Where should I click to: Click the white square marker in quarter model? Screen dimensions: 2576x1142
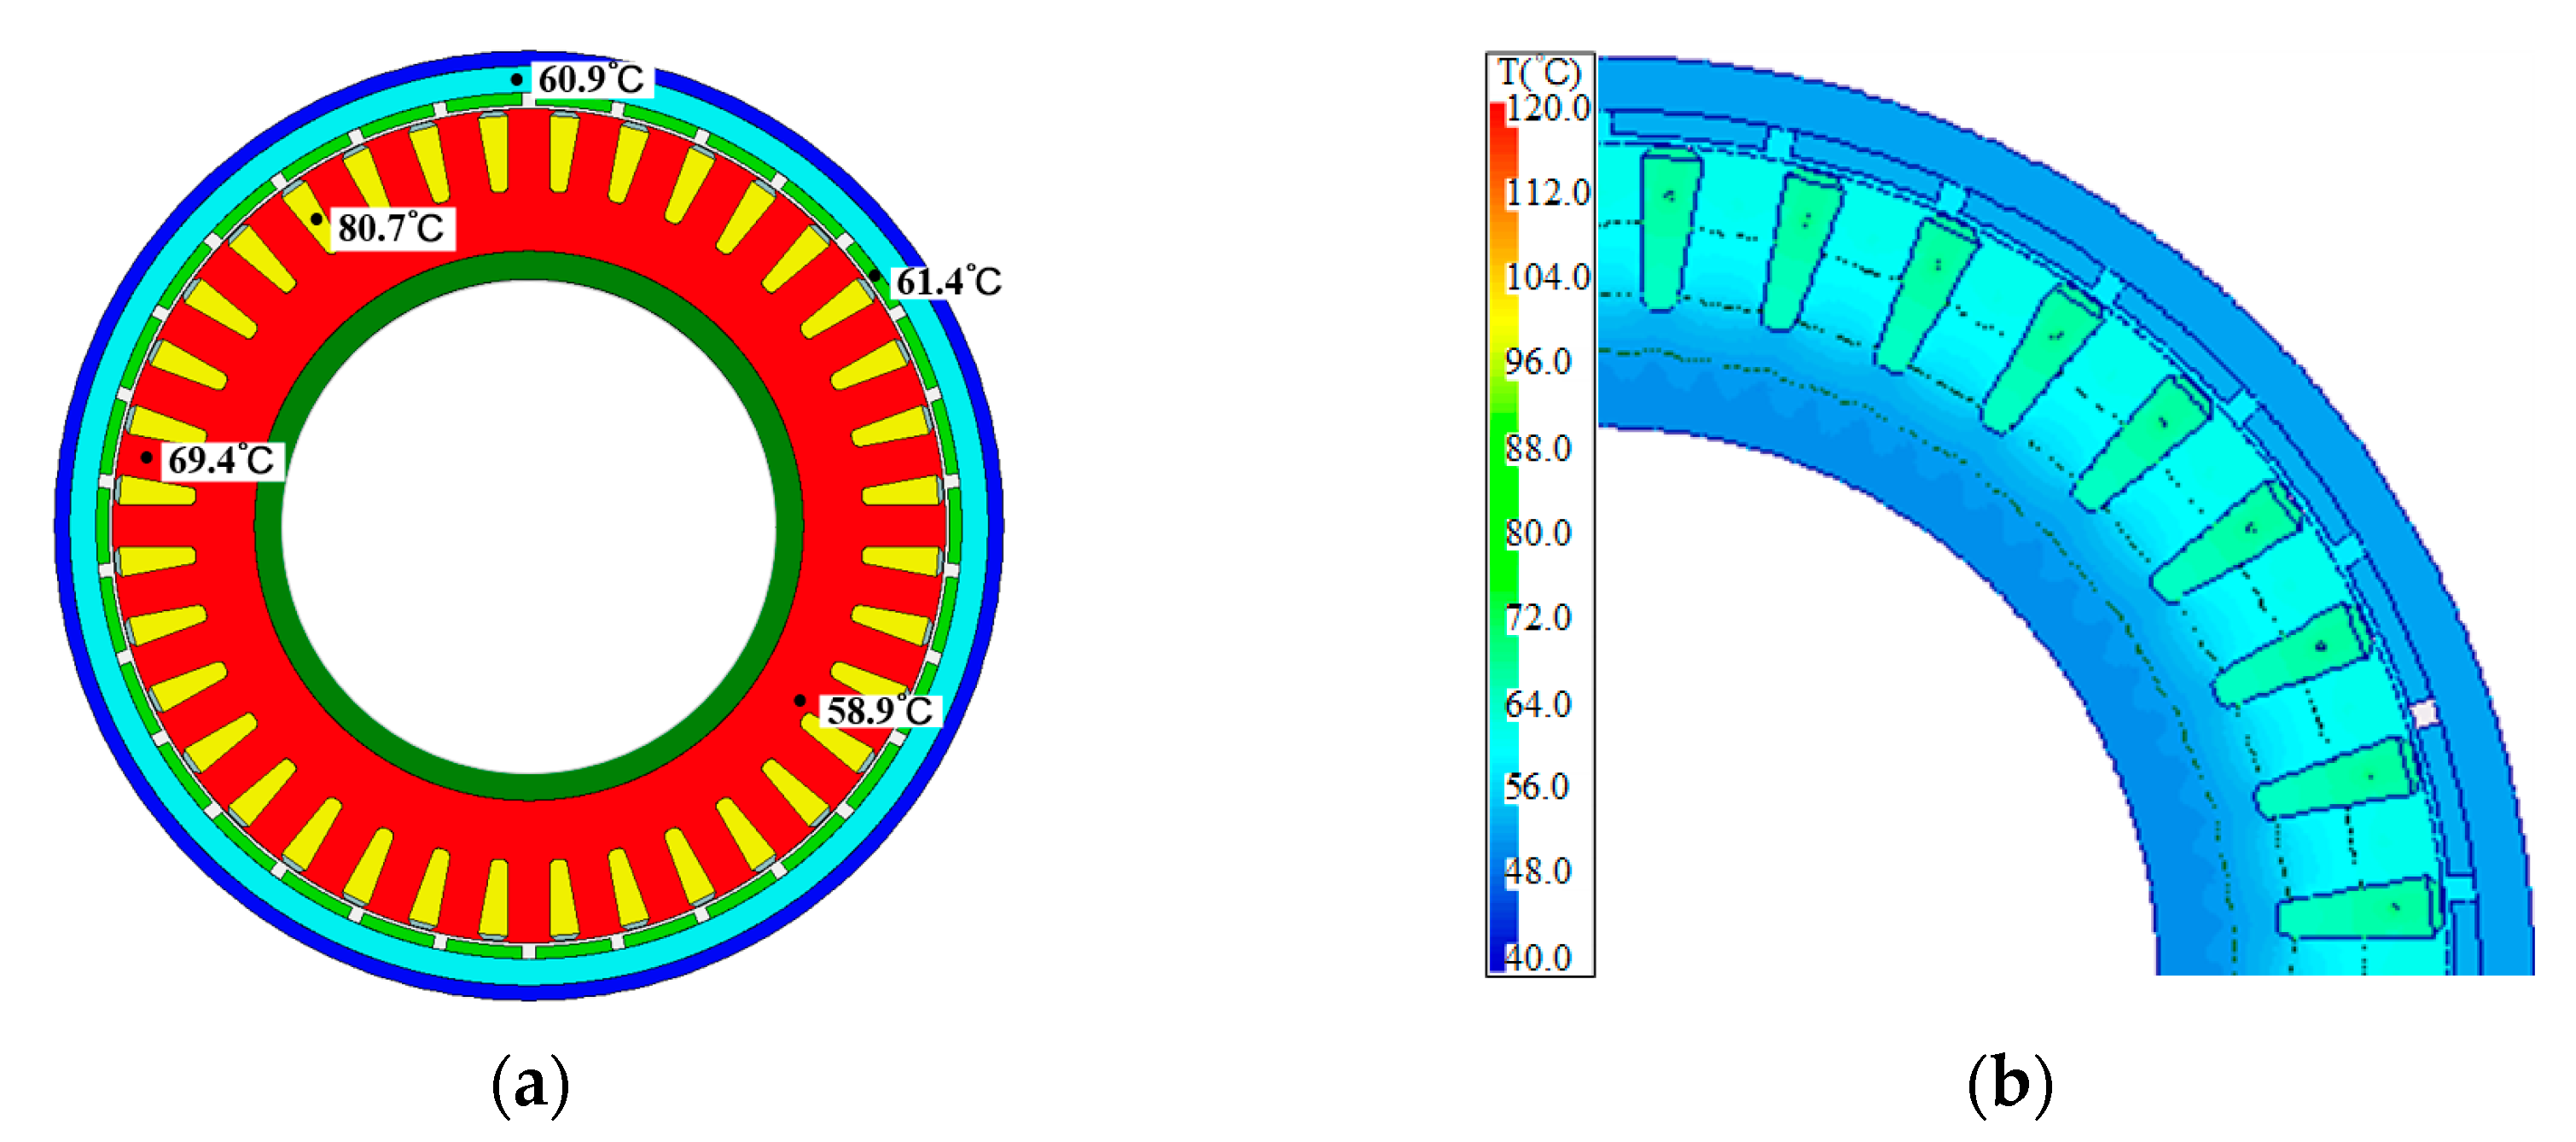click(2425, 714)
